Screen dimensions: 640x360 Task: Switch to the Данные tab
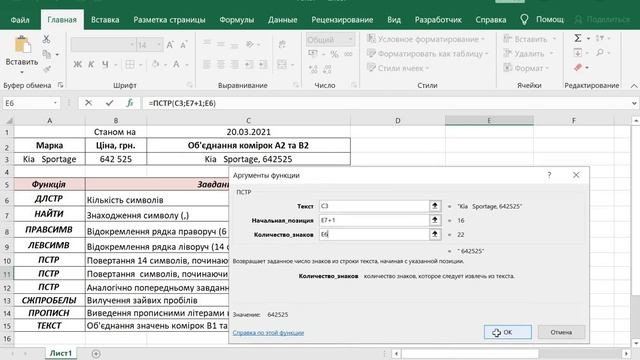point(282,20)
